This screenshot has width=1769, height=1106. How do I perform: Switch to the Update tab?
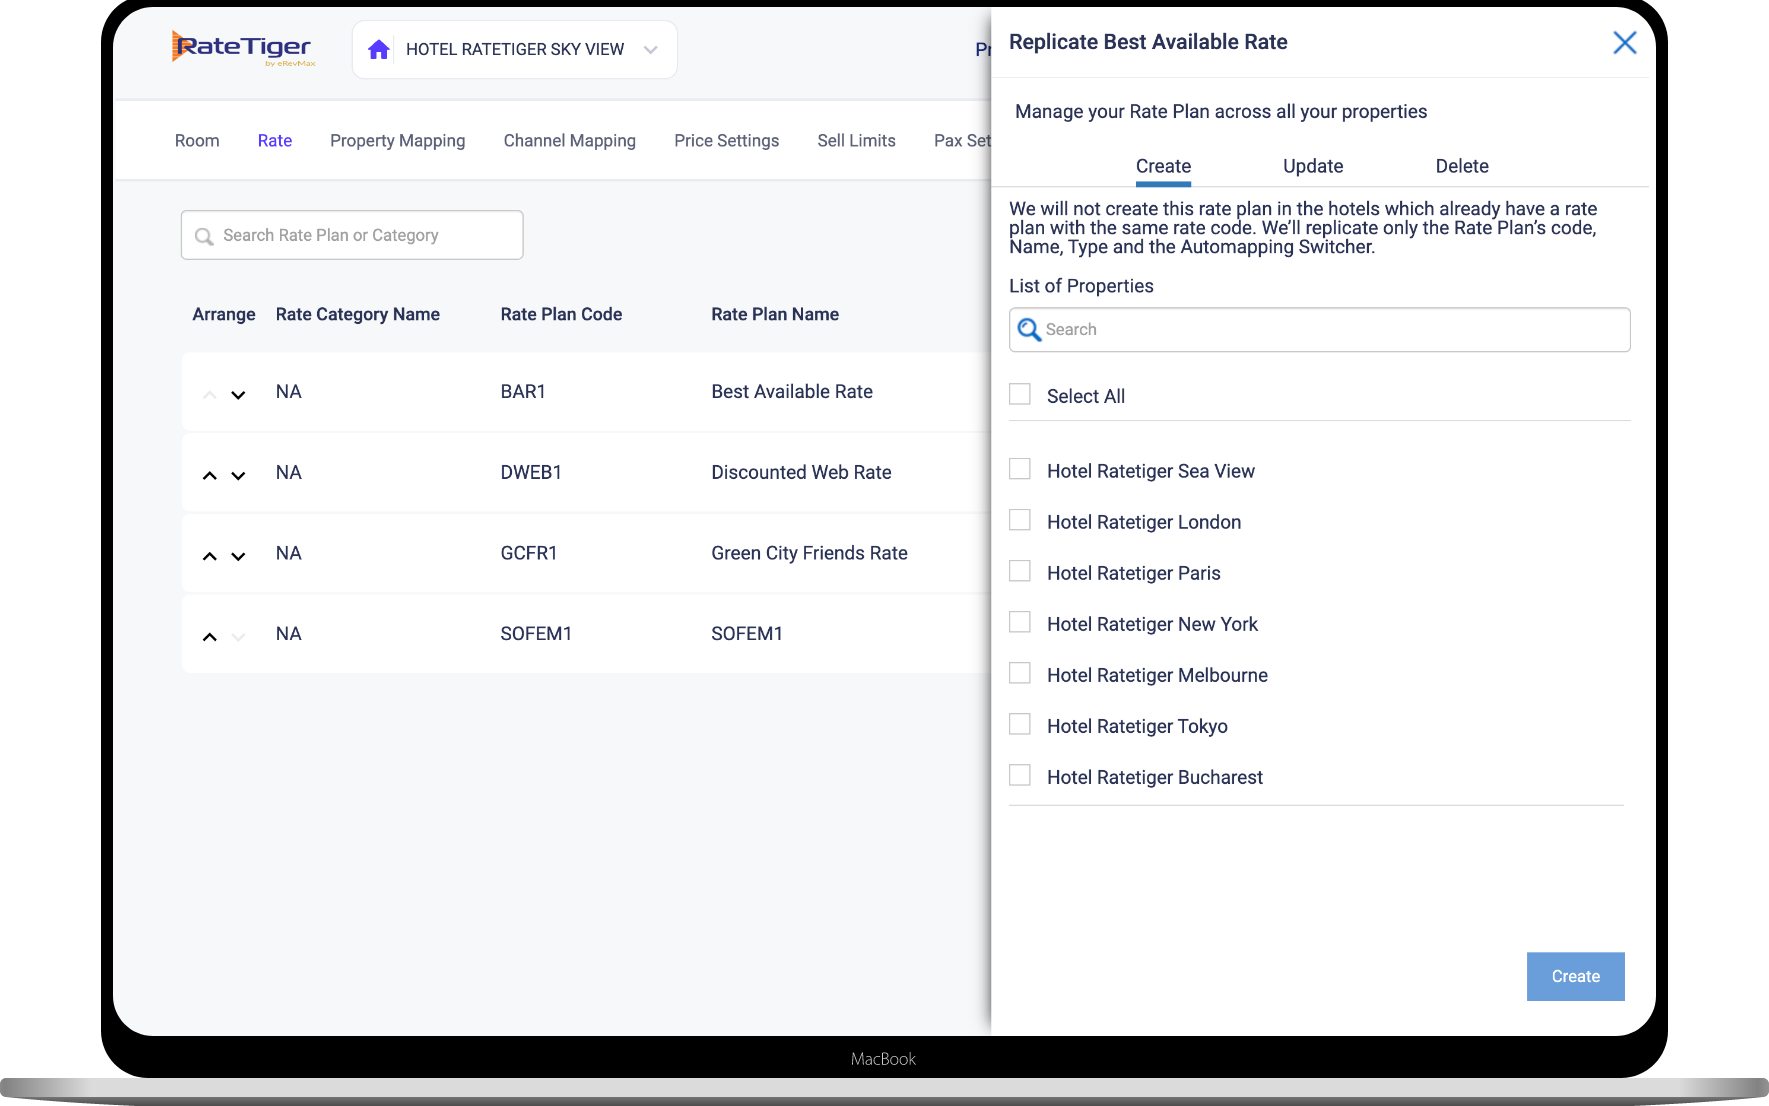click(1313, 167)
